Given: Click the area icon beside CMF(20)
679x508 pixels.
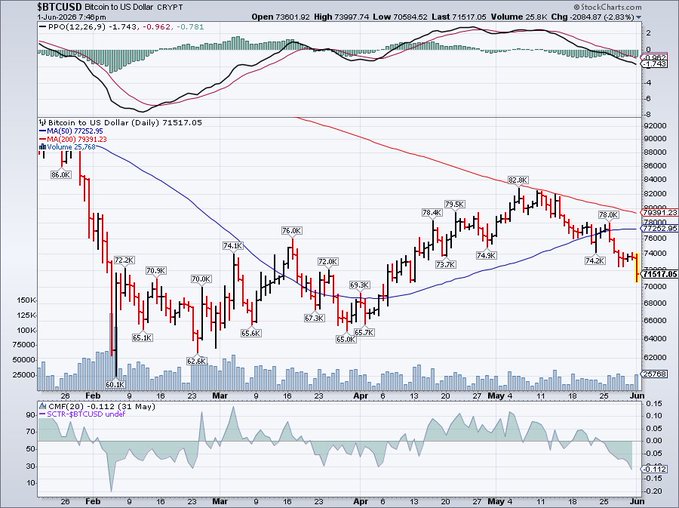Looking at the screenshot, I should tap(42, 406).
